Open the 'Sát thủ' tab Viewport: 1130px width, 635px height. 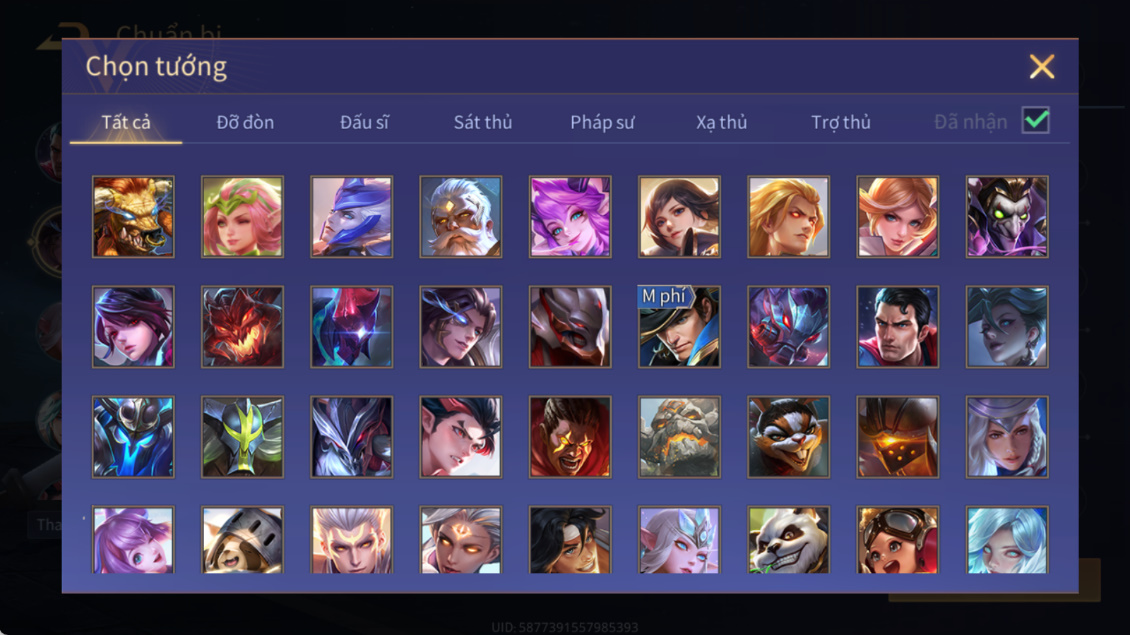pos(483,122)
